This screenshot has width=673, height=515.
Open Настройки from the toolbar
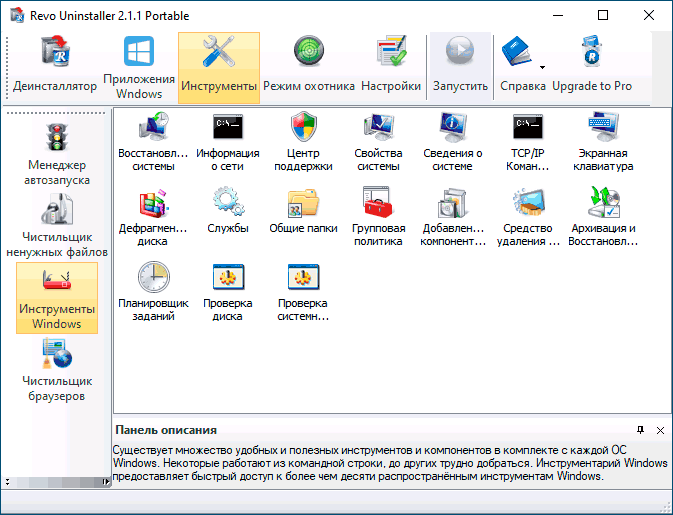(x=391, y=67)
